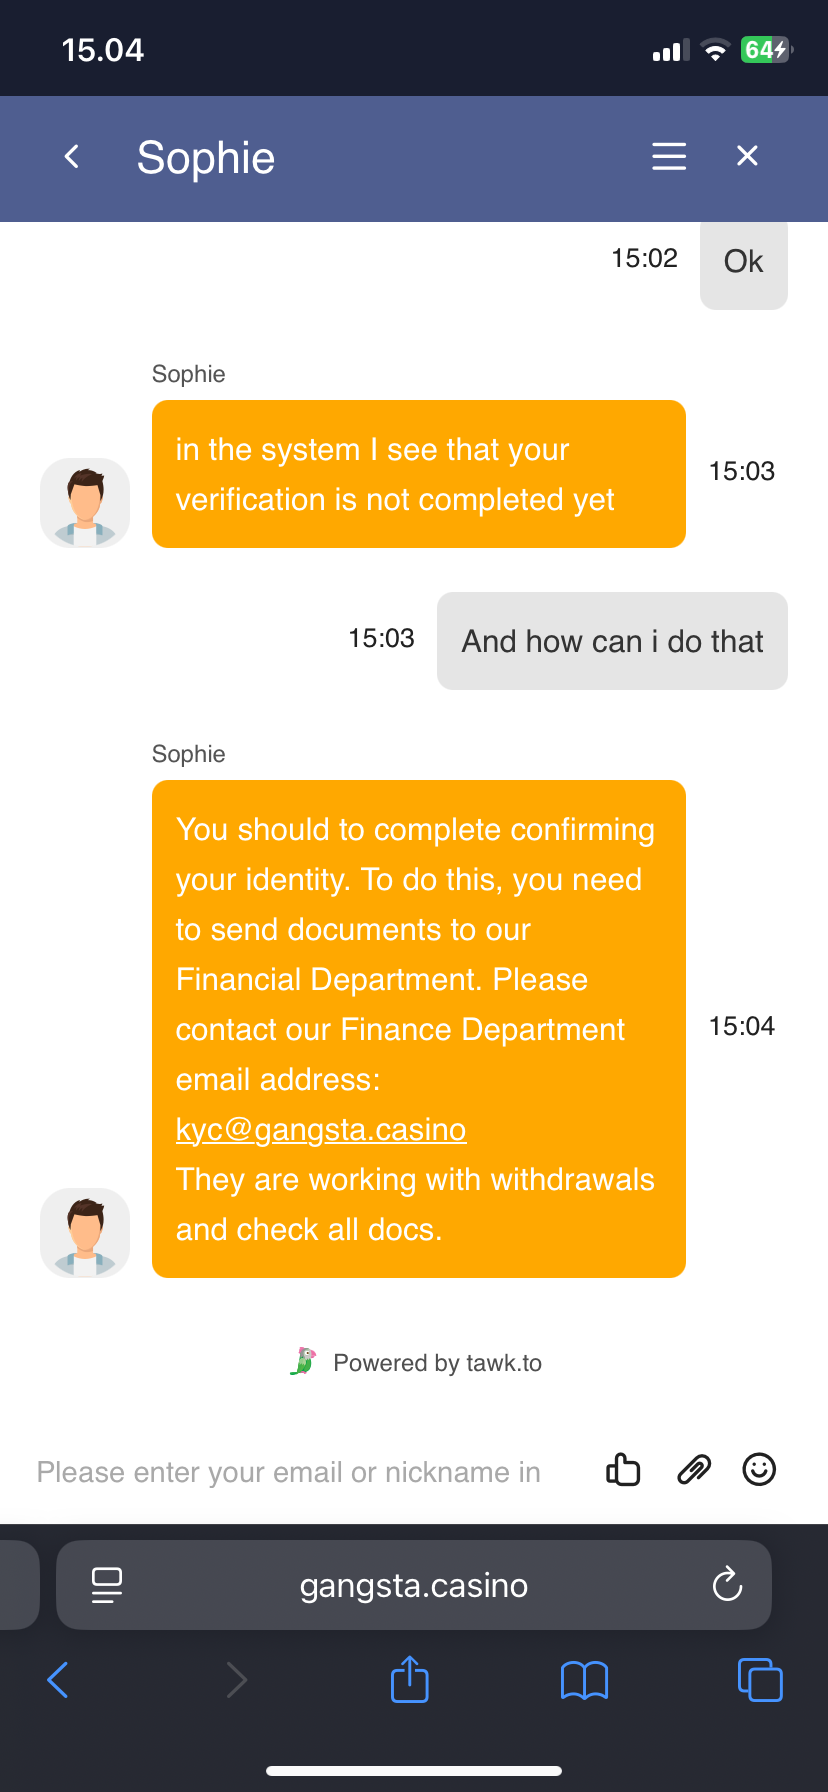Tap the "And how can i do that" message
The height and width of the screenshot is (1792, 828).
612,641
